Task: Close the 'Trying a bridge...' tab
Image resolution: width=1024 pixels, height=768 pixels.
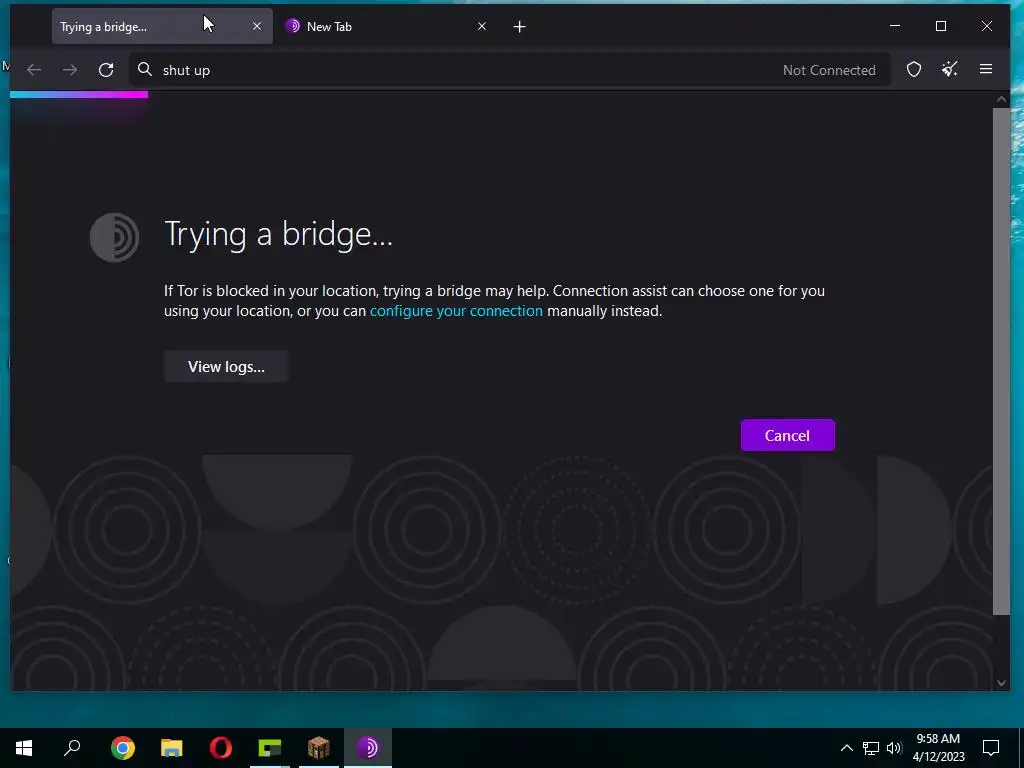Action: click(257, 26)
